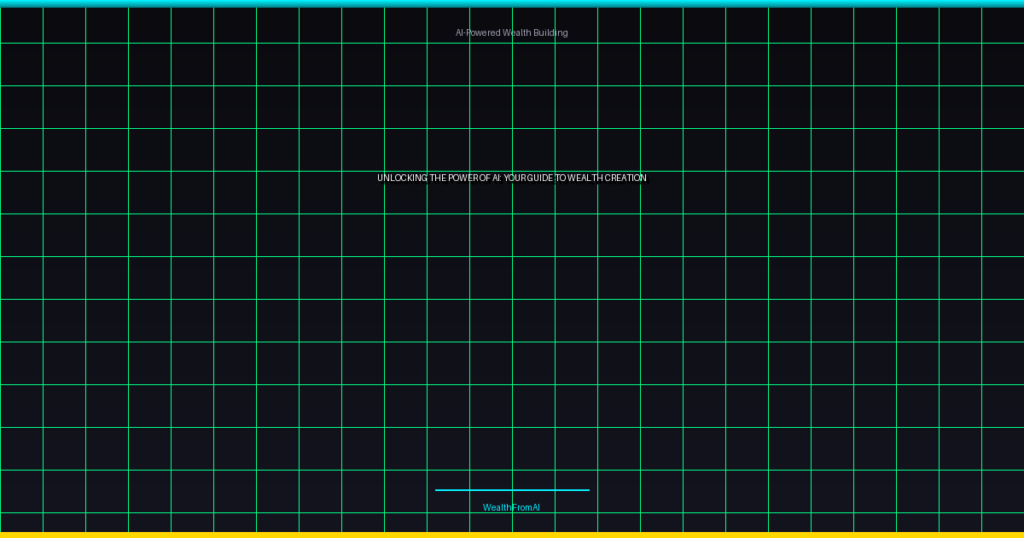Open the WealthFromAI brand link
This screenshot has height=538, width=1024.
(511, 508)
